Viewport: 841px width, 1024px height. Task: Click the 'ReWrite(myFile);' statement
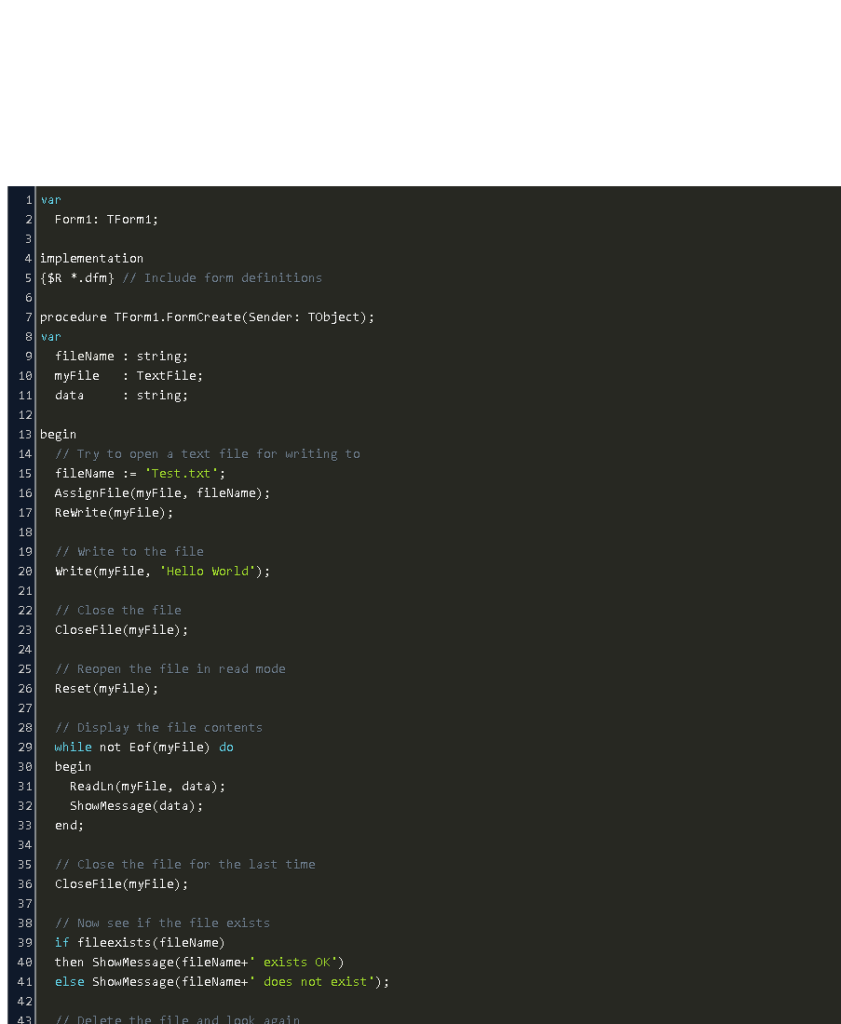click(x=114, y=513)
